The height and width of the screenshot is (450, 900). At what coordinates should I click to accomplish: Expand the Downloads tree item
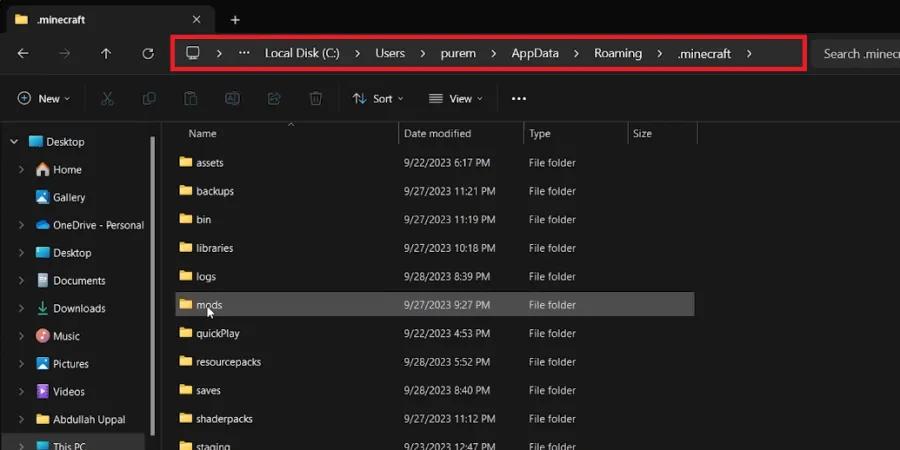pyautogui.click(x=21, y=309)
